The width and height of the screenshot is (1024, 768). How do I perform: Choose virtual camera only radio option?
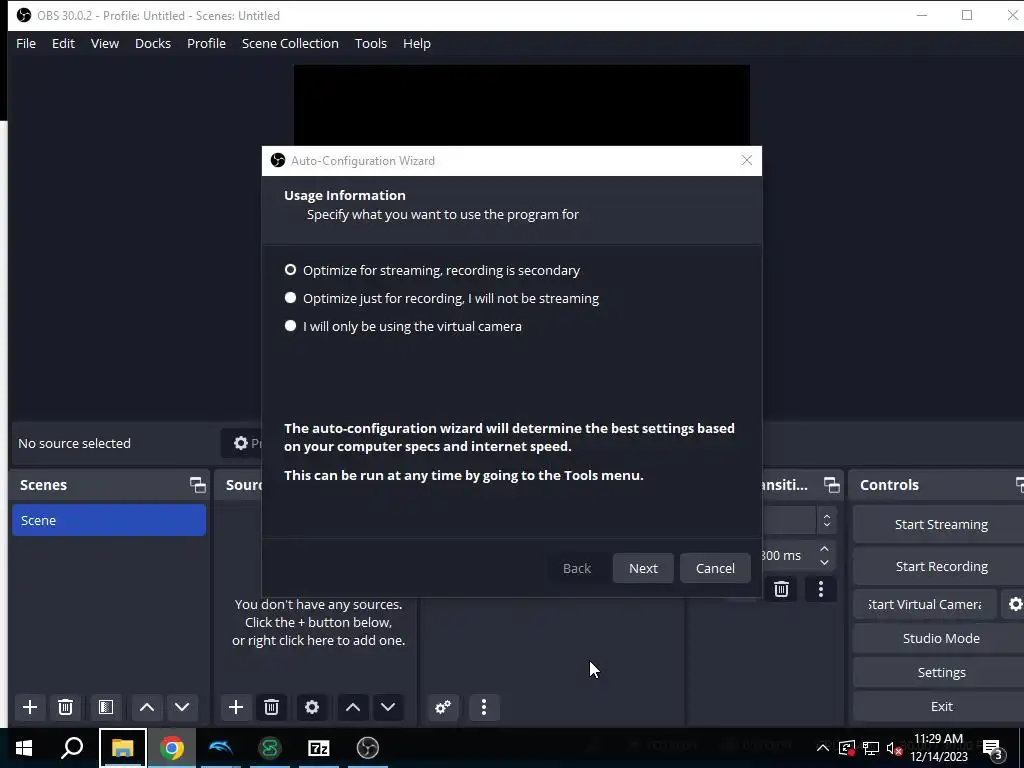tap(291, 326)
